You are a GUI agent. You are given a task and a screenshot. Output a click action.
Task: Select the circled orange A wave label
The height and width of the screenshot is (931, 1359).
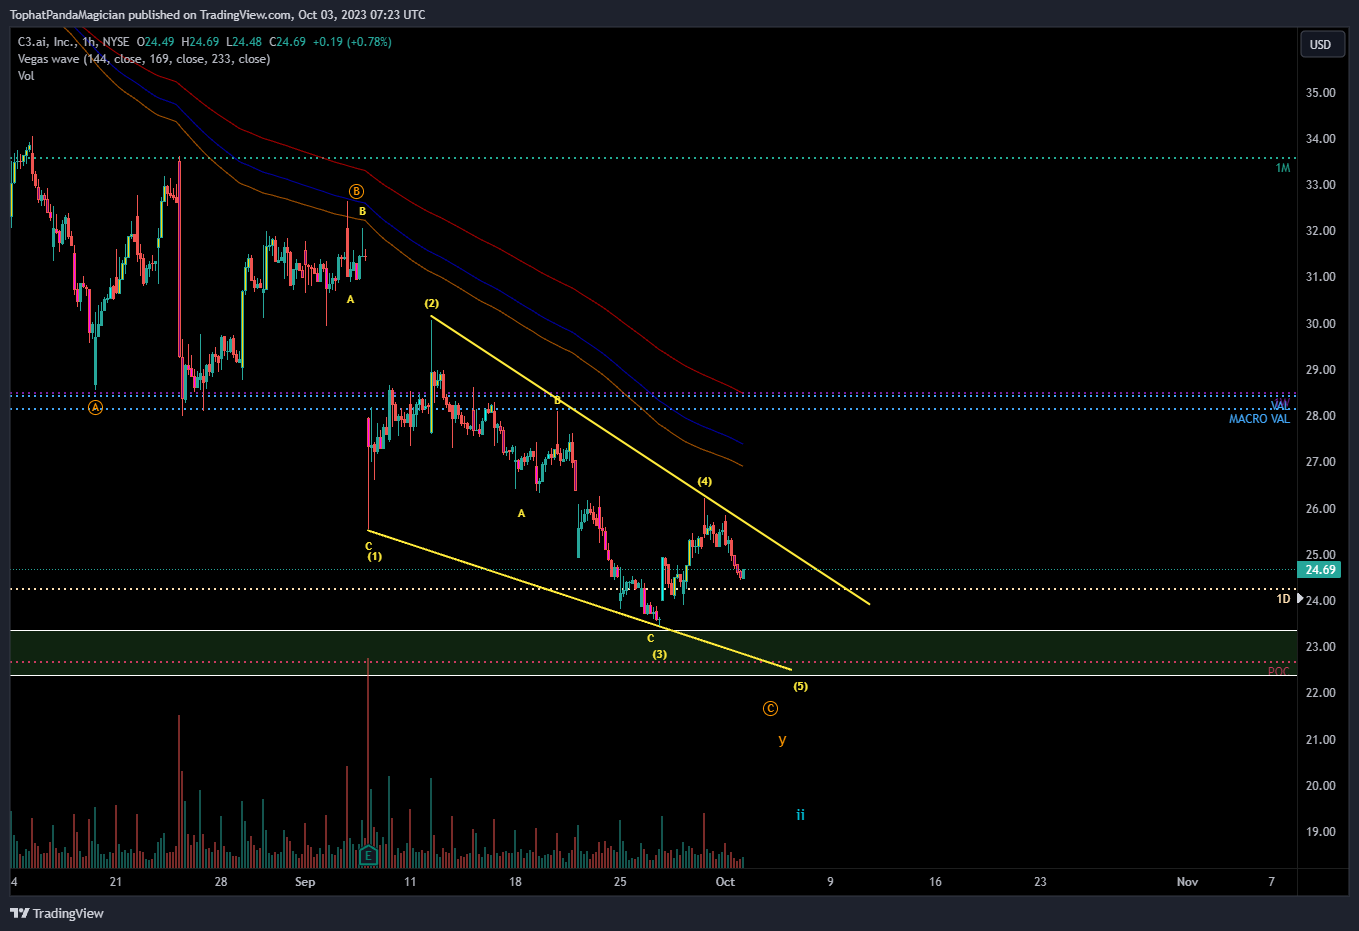[95, 408]
